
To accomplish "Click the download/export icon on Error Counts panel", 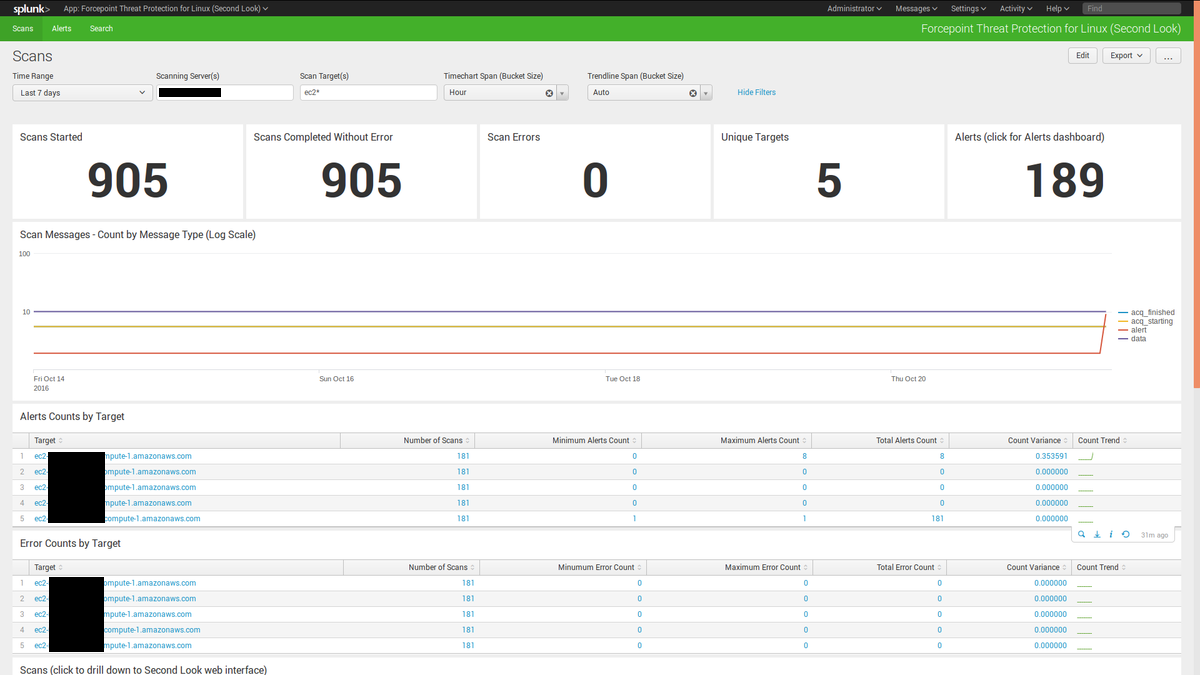I will coord(1097,534).
